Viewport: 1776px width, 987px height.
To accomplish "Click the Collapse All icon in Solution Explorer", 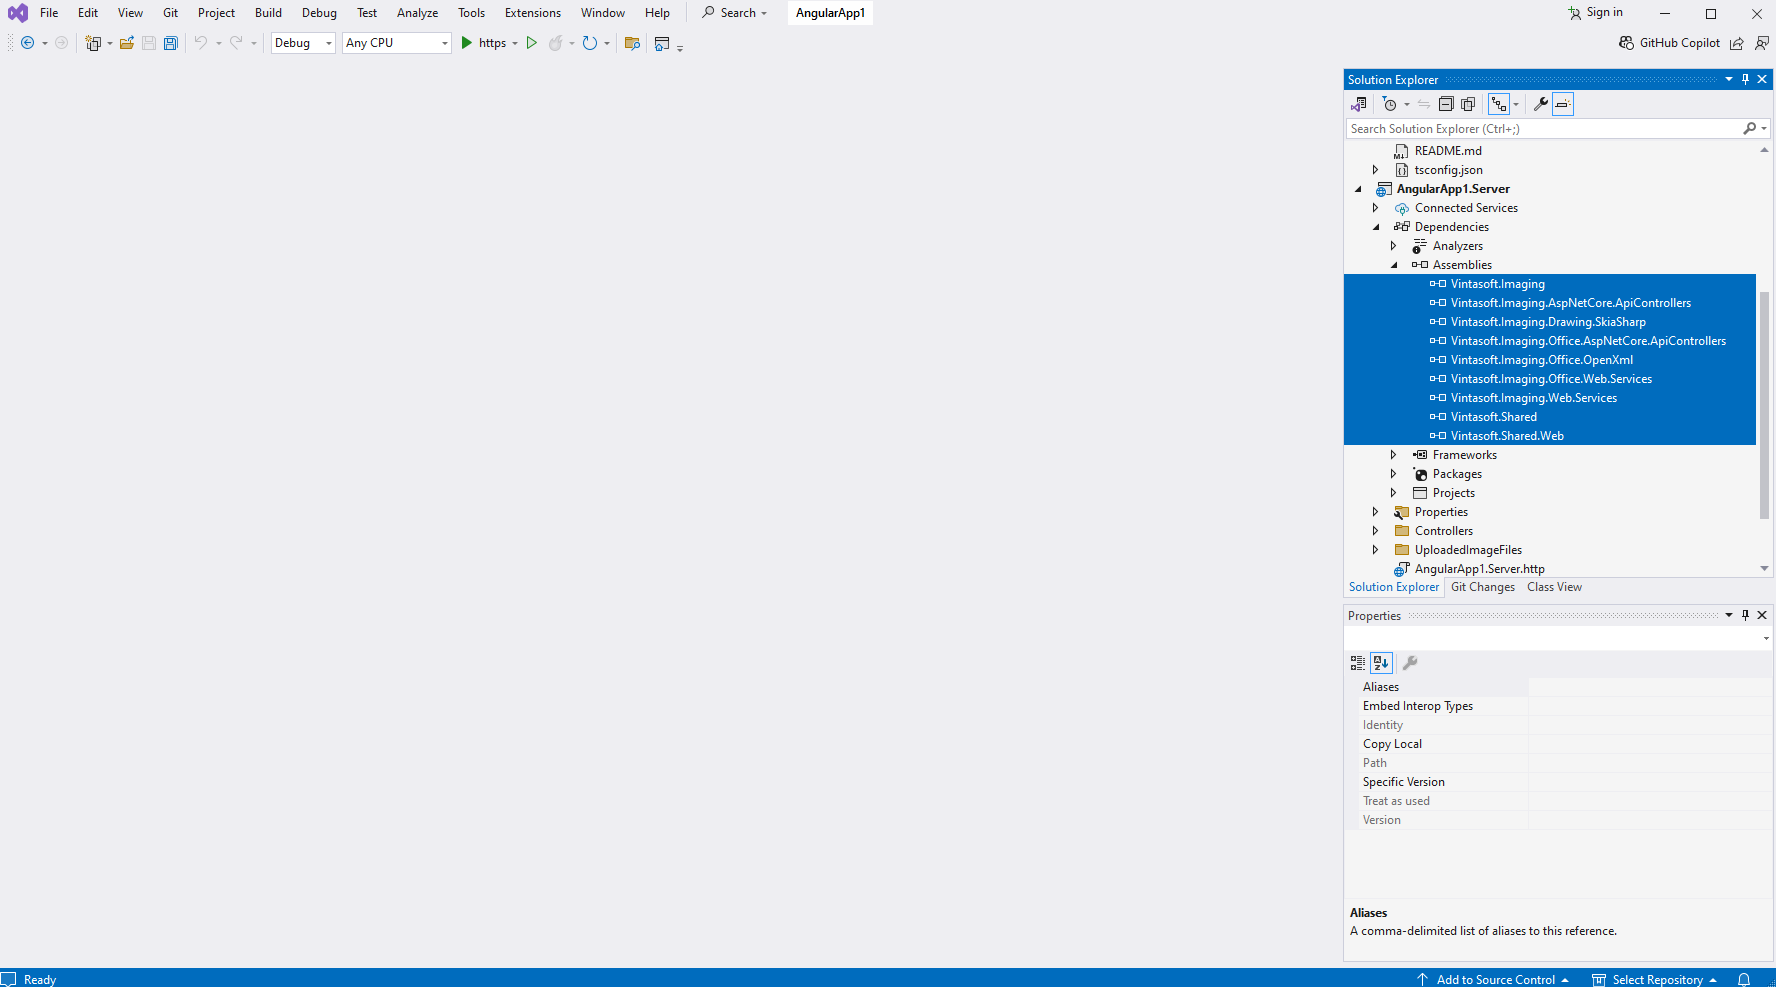I will (x=1446, y=104).
